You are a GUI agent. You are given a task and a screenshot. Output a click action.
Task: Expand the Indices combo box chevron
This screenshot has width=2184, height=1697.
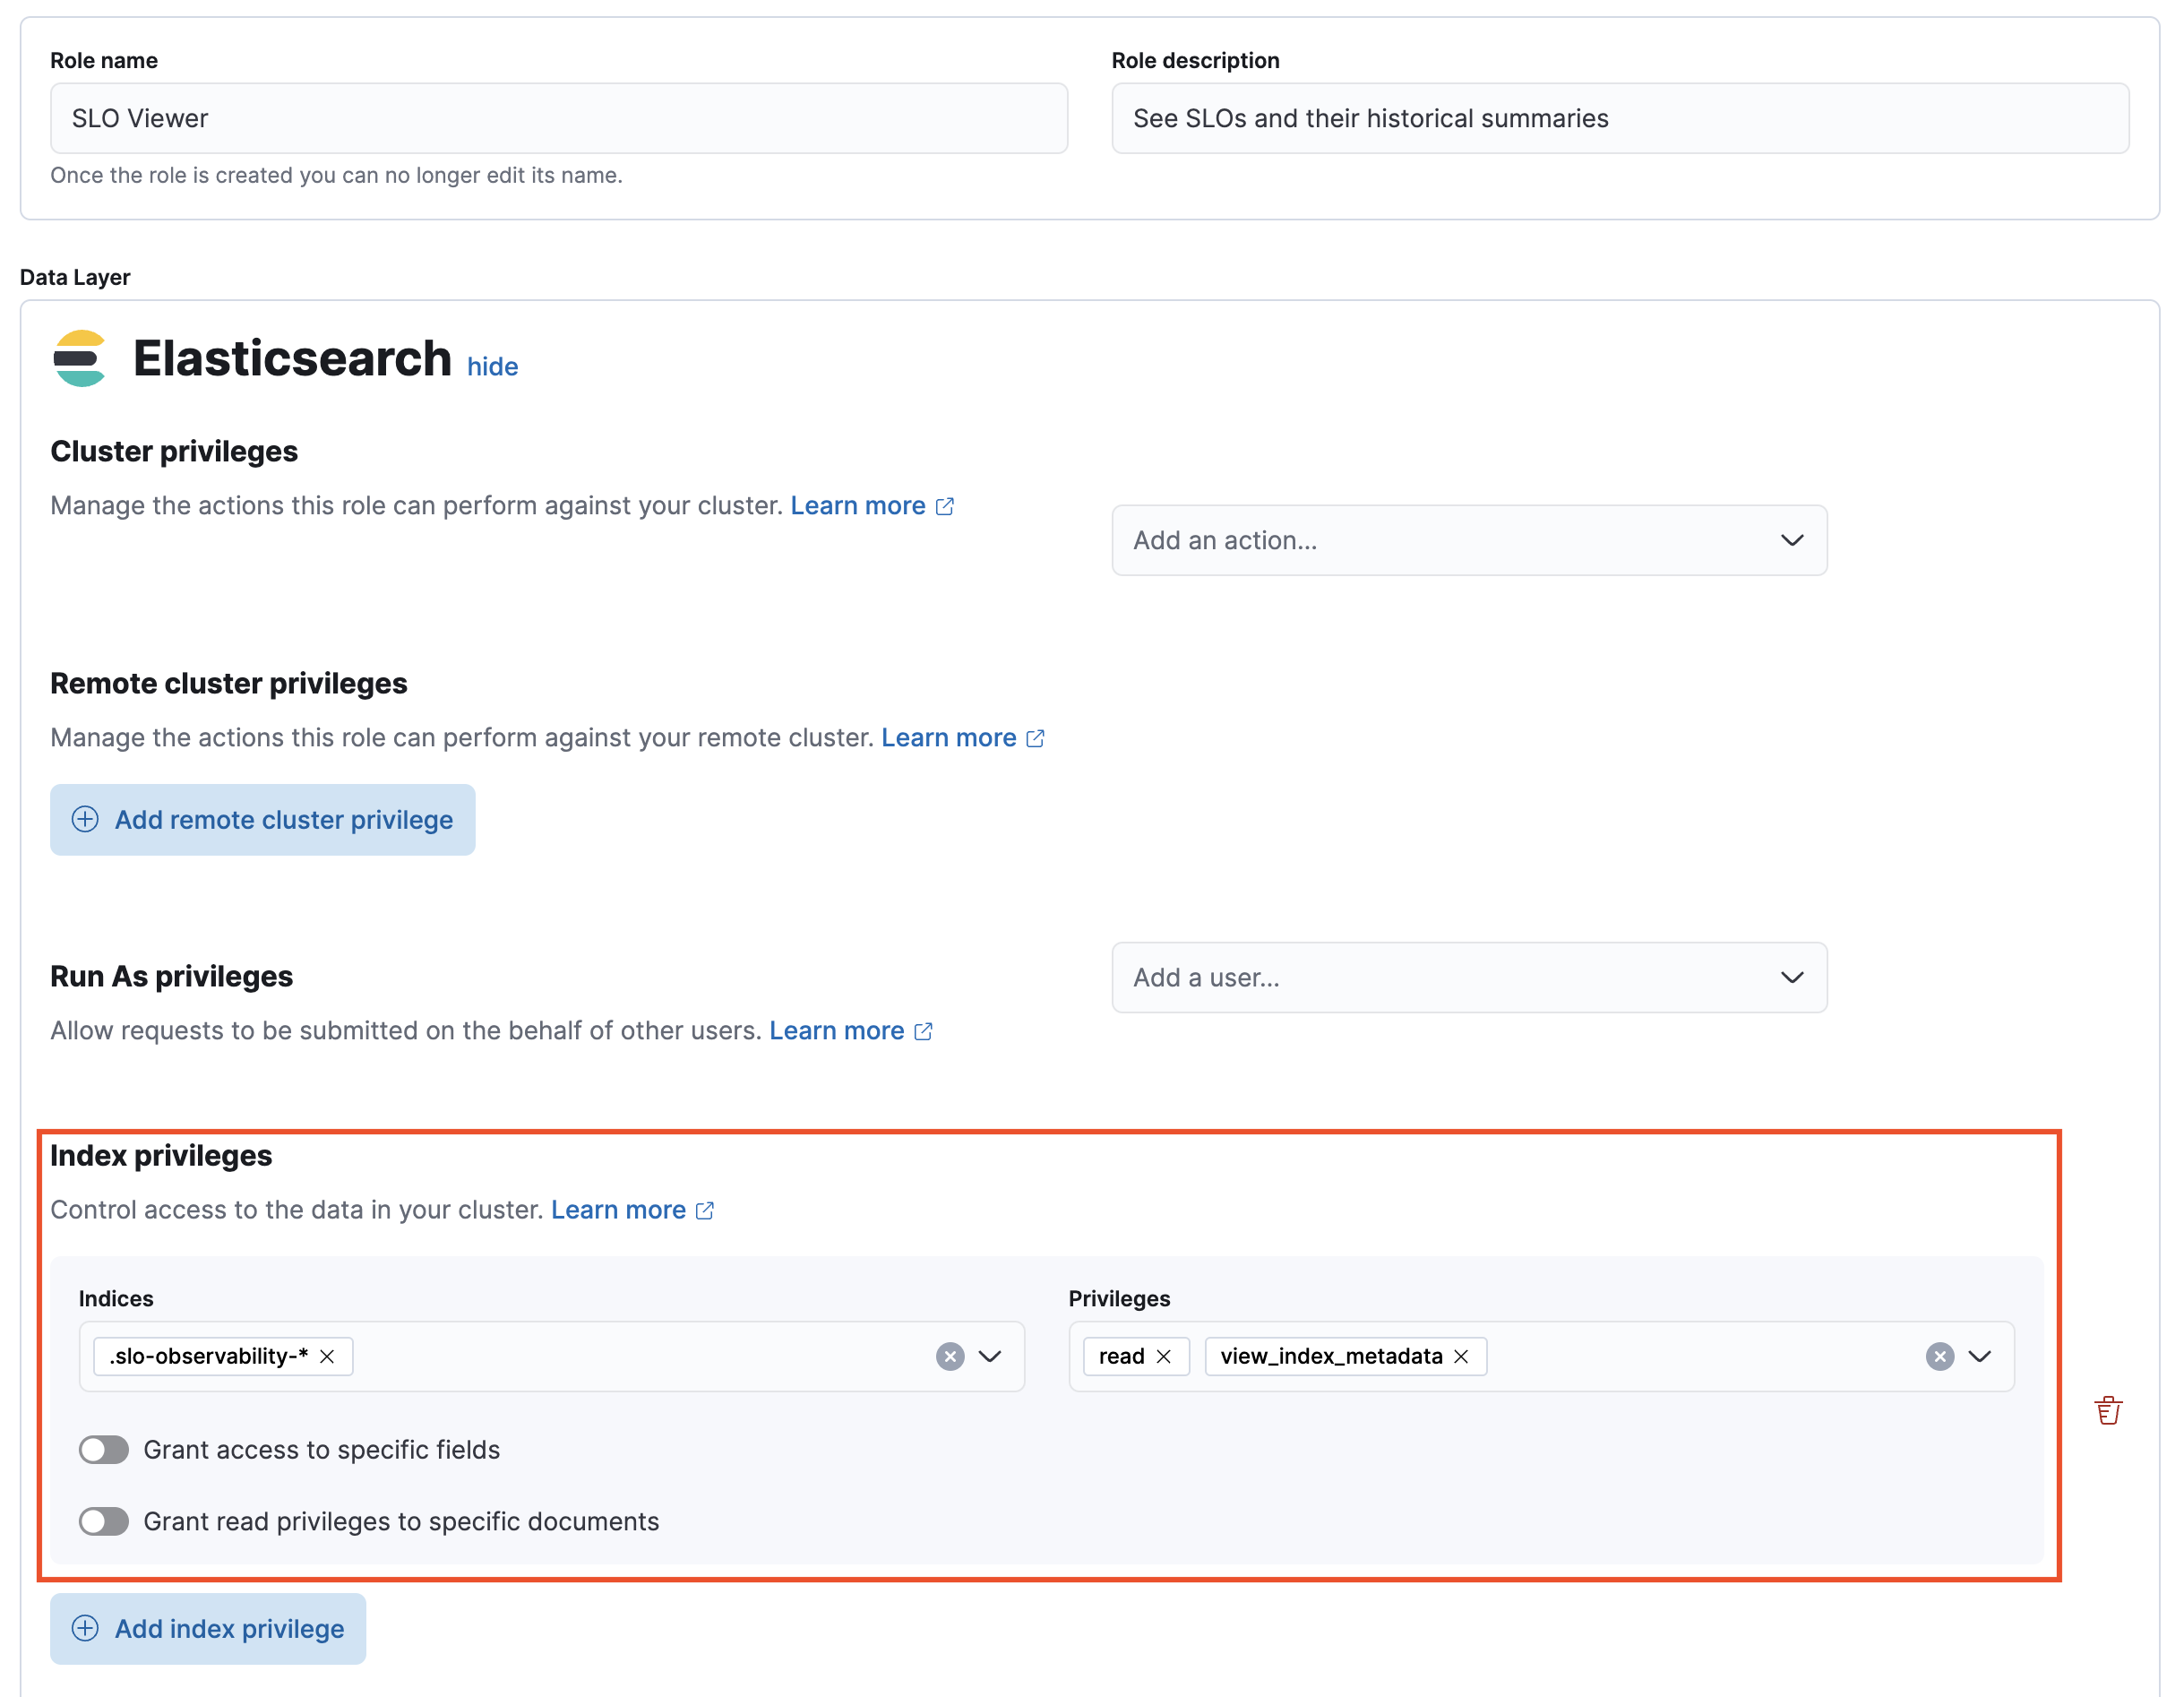pos(990,1356)
